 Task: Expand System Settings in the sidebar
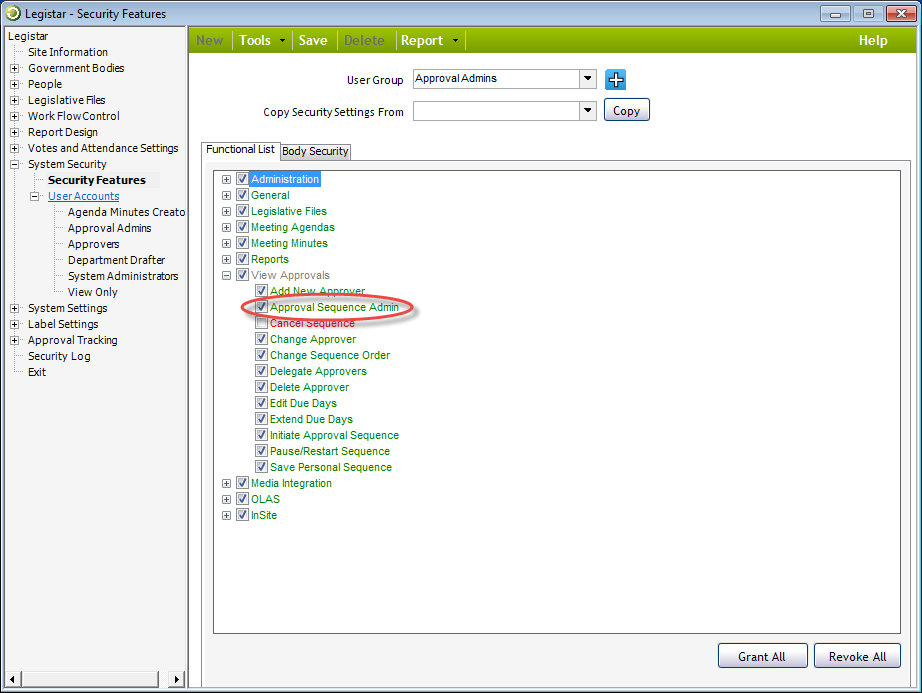[15, 308]
